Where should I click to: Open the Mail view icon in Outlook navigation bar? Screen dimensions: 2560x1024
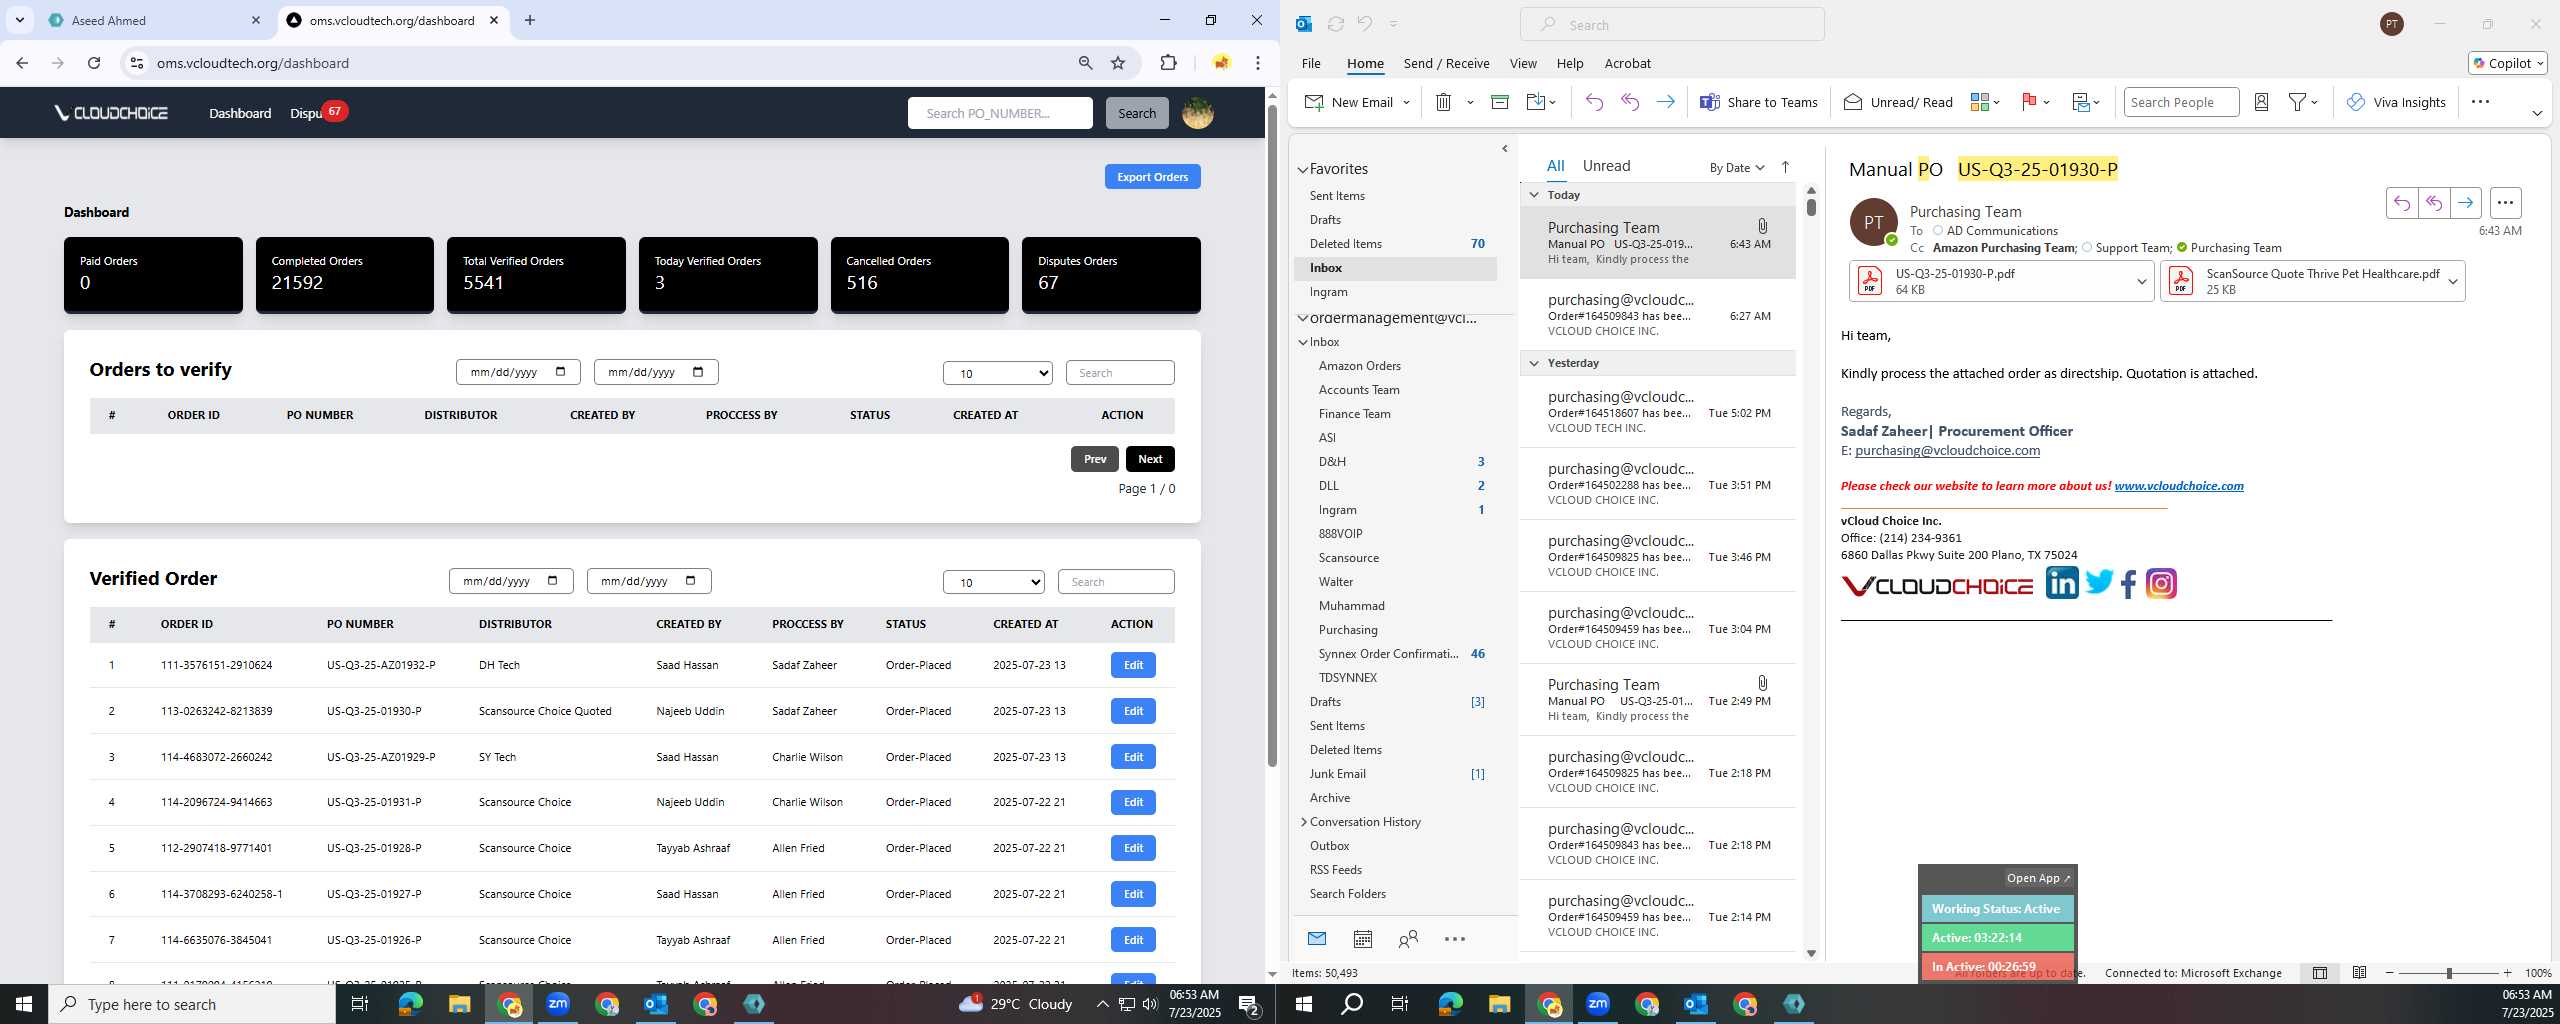click(x=1317, y=938)
